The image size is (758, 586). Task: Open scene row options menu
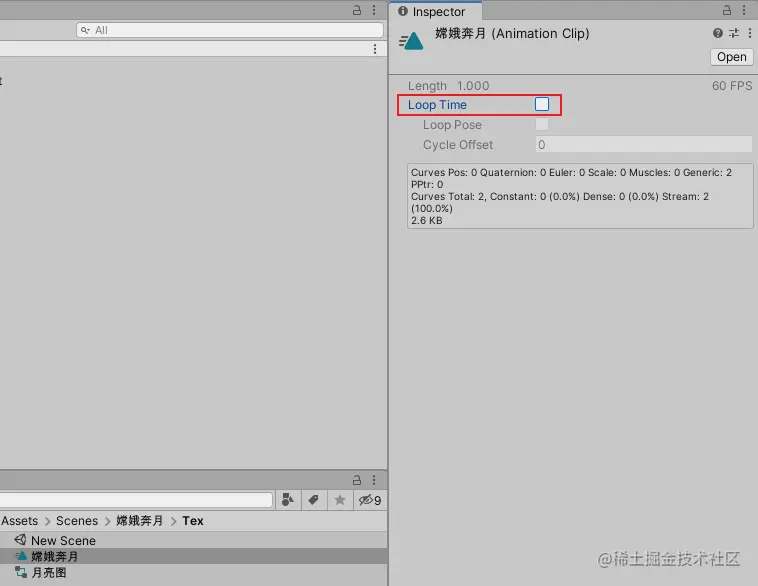point(375,49)
